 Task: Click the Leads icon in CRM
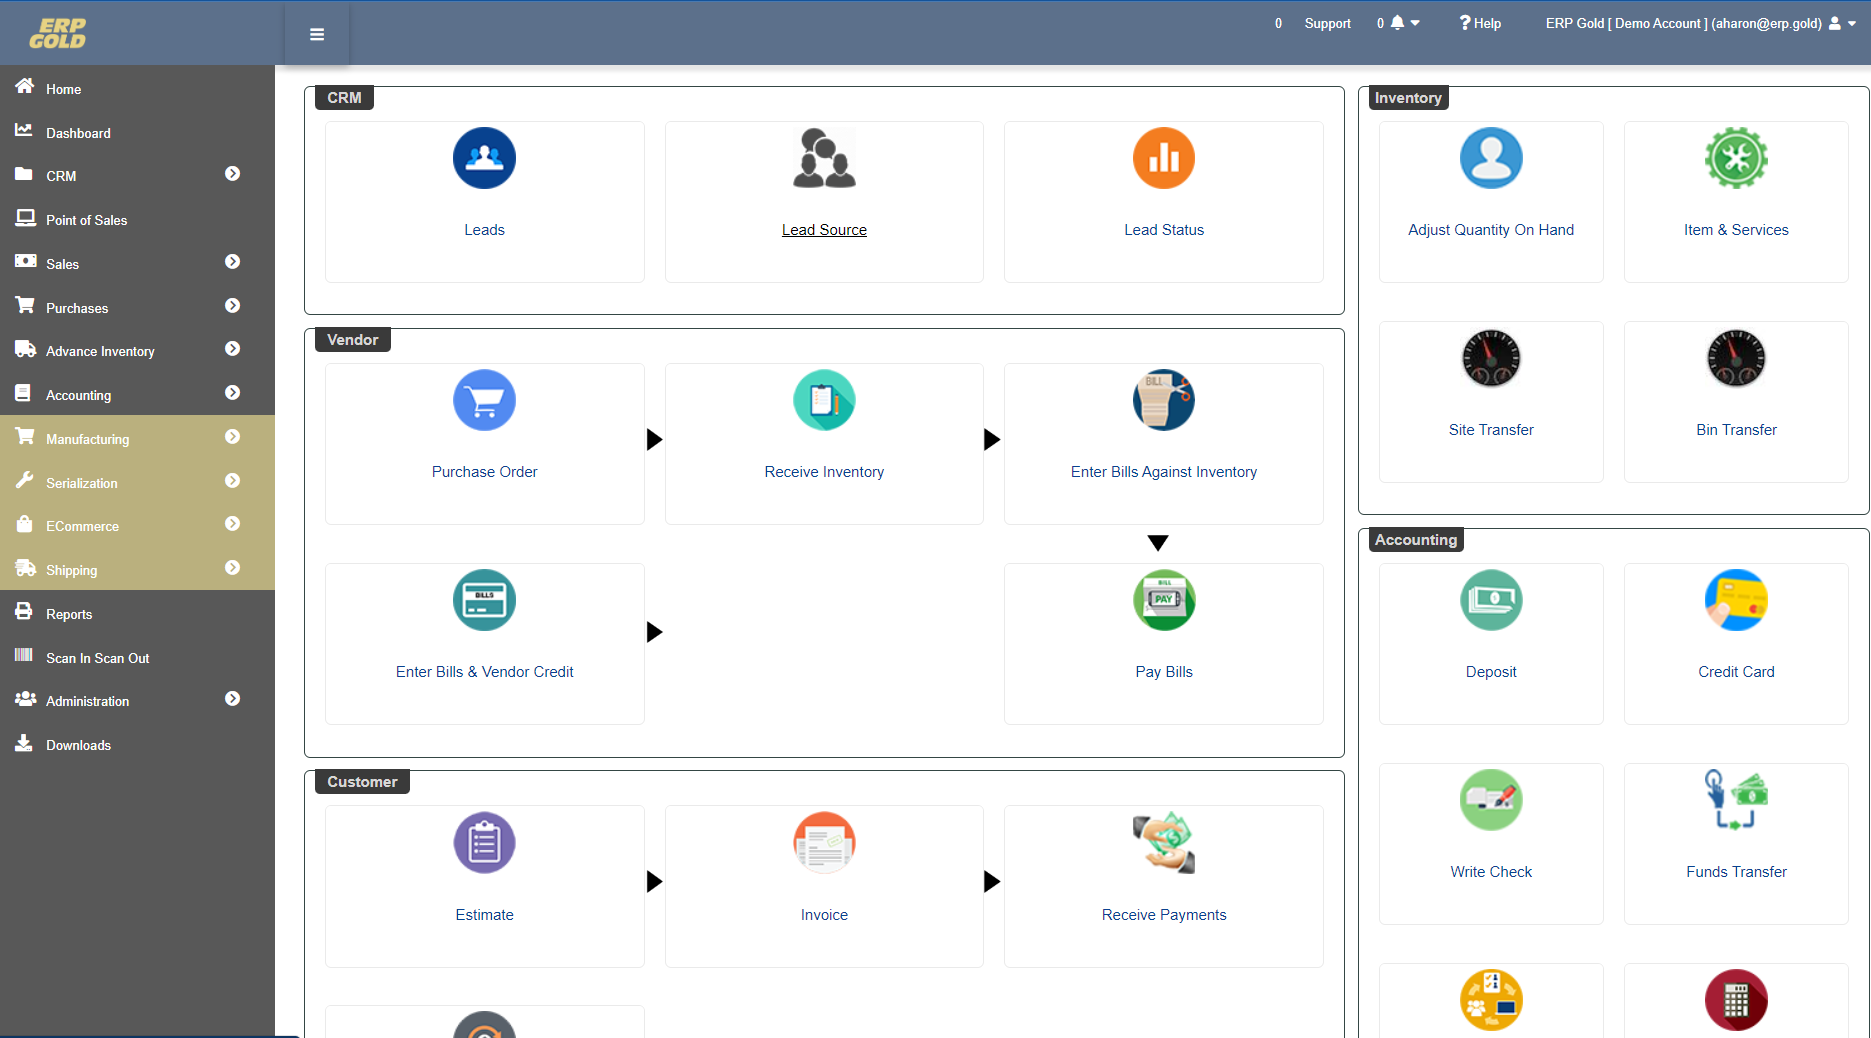click(484, 158)
